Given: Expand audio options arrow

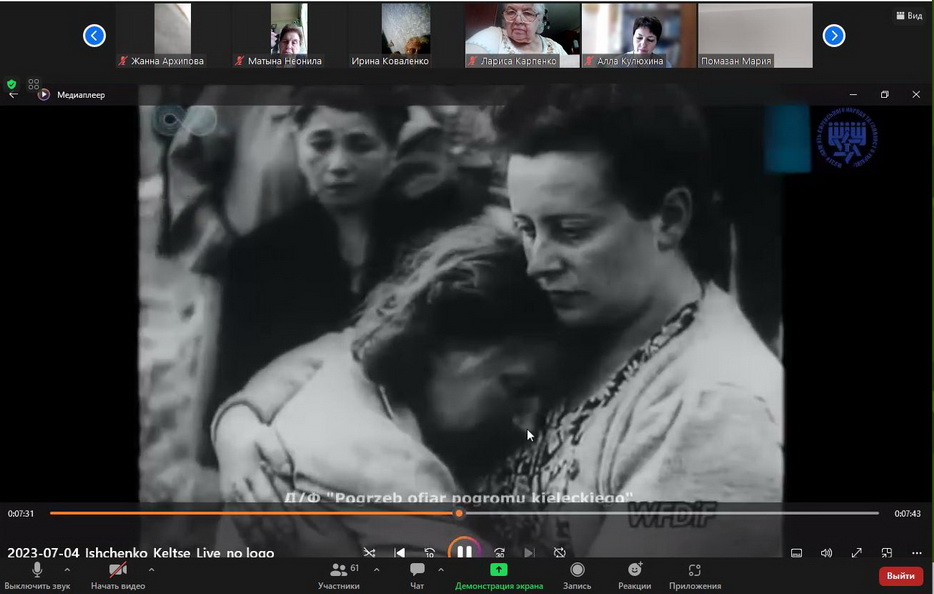Looking at the screenshot, I should pyautogui.click(x=67, y=570).
